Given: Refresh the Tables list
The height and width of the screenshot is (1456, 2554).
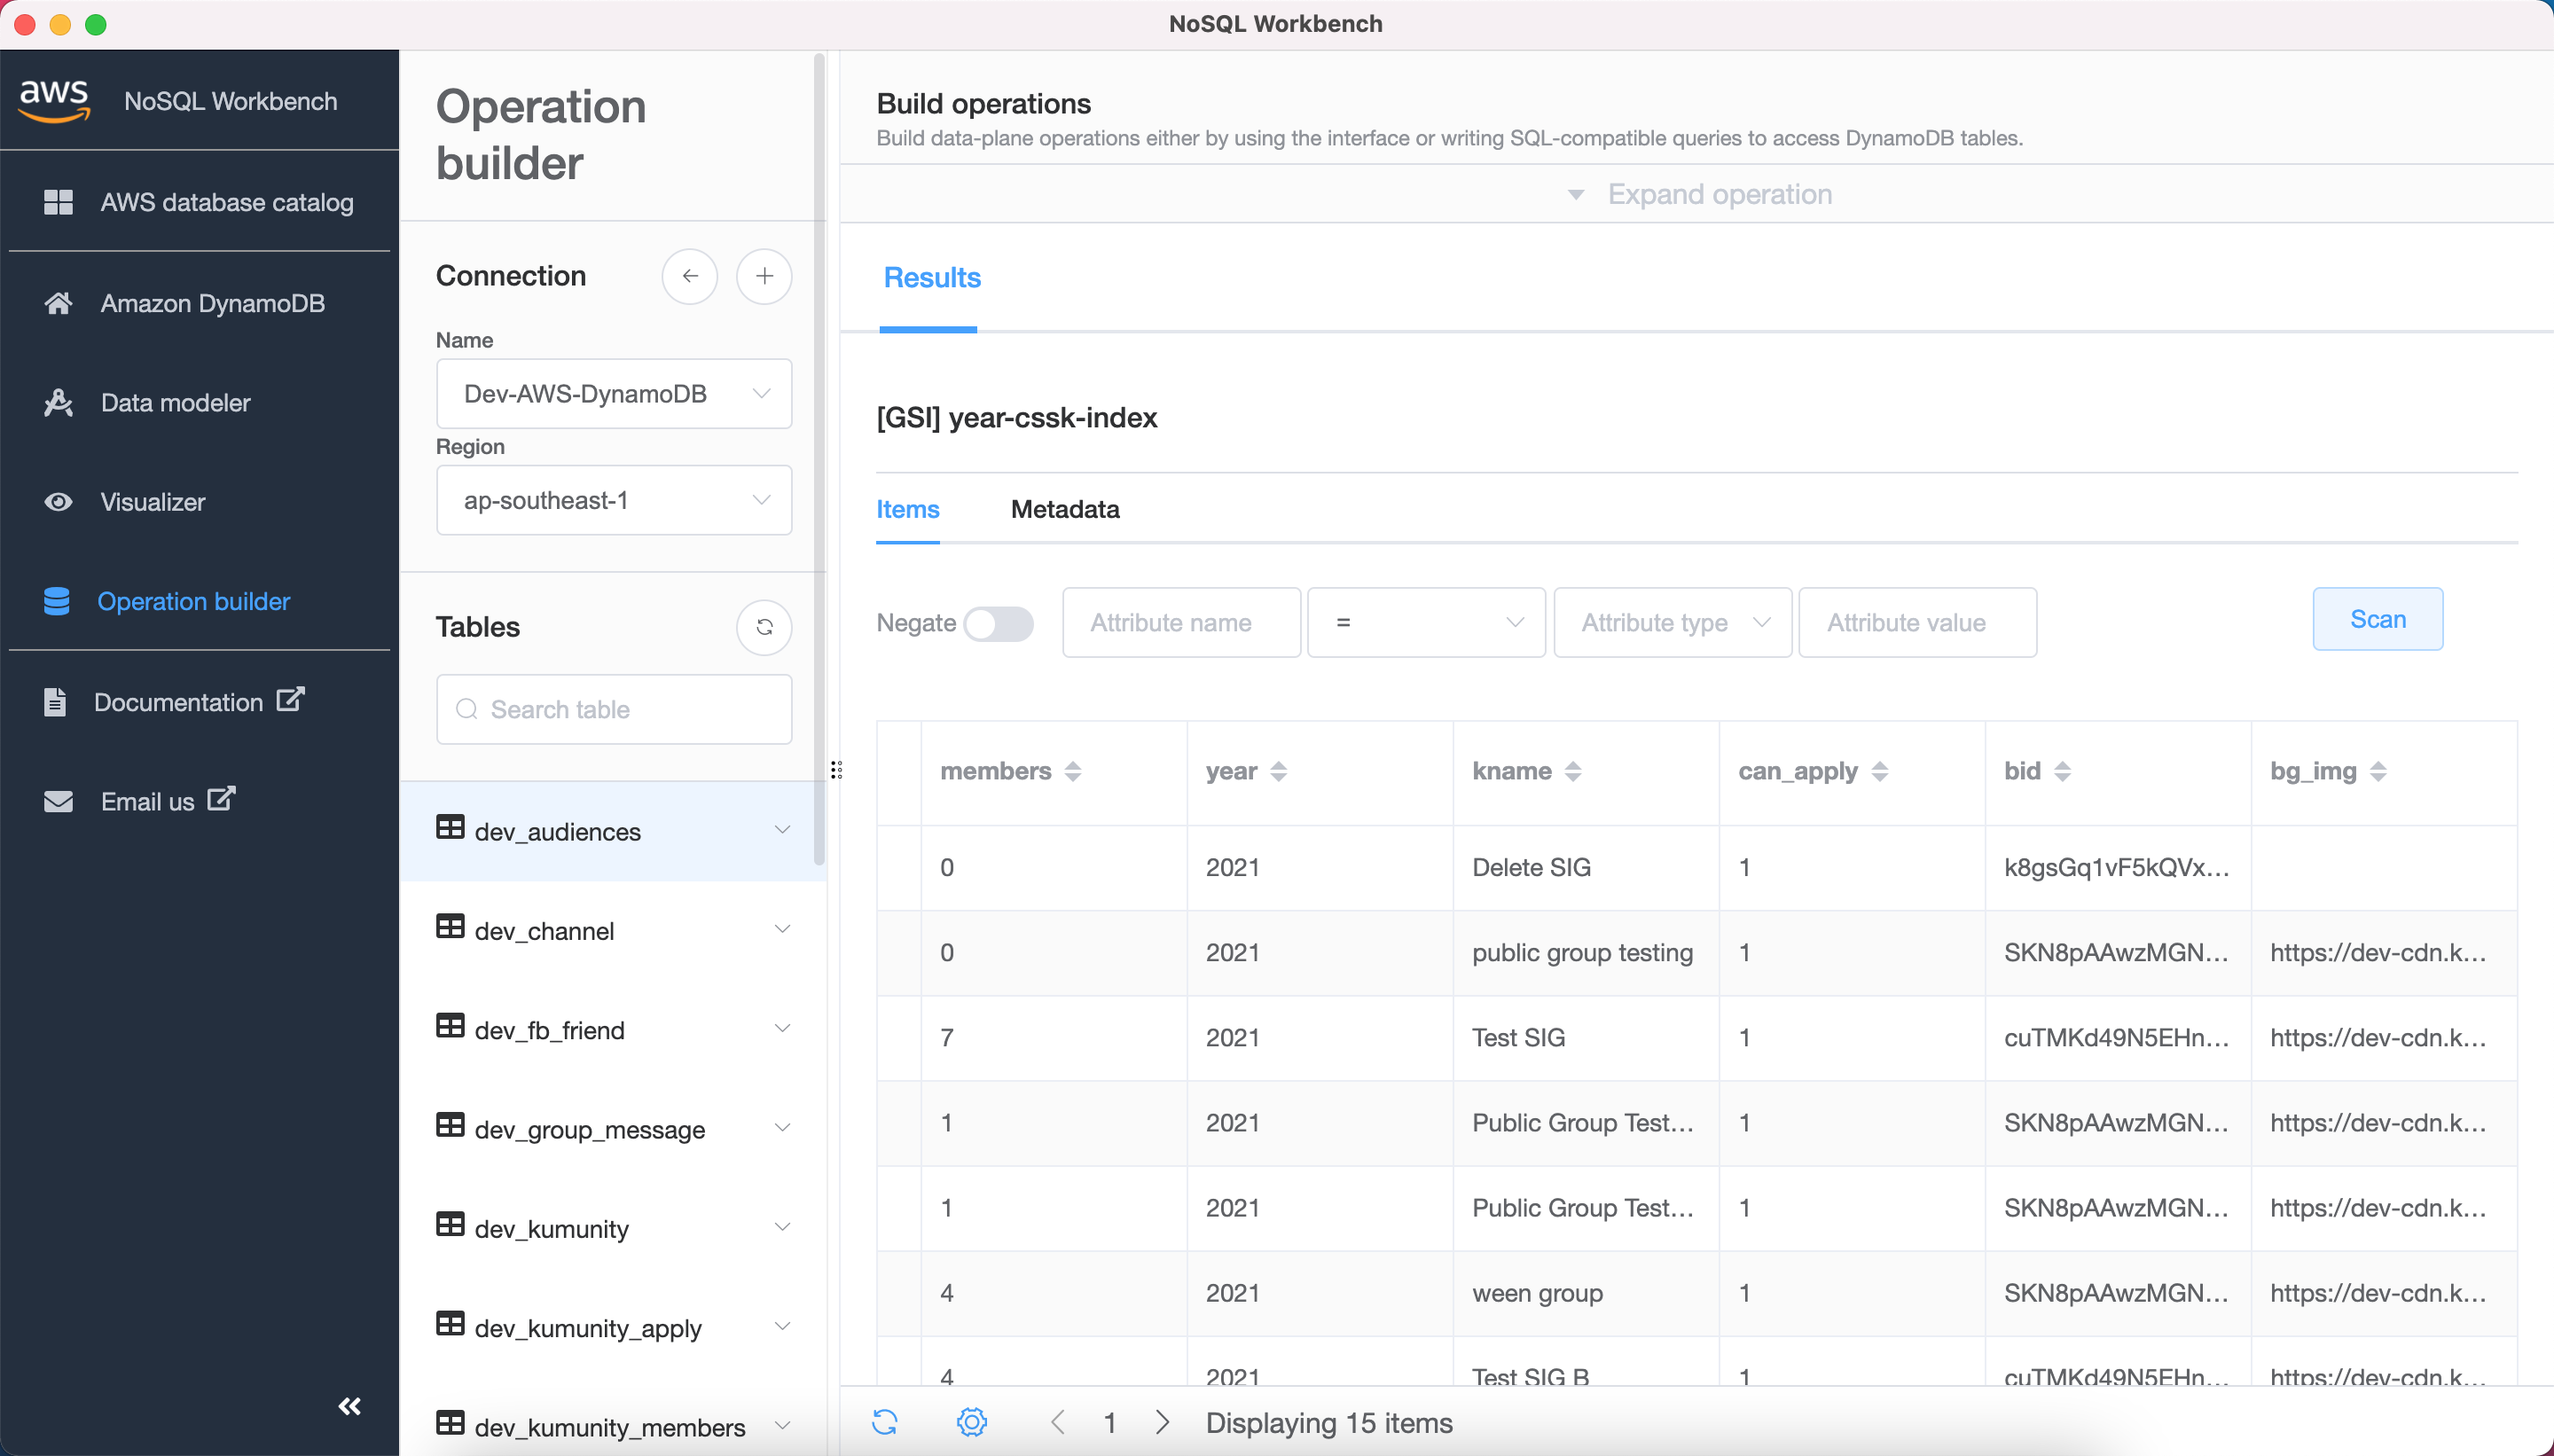Looking at the screenshot, I should [764, 627].
